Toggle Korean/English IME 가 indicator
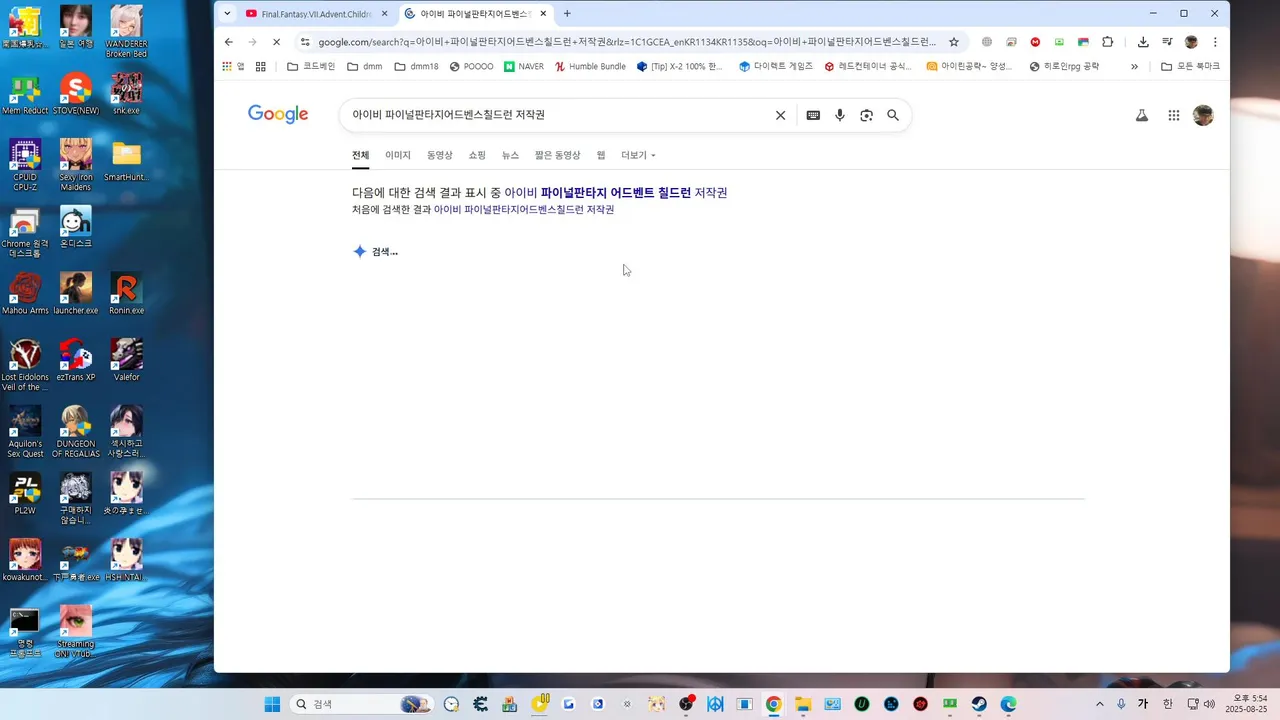Viewport: 1280px width, 720px height. pyautogui.click(x=1143, y=704)
